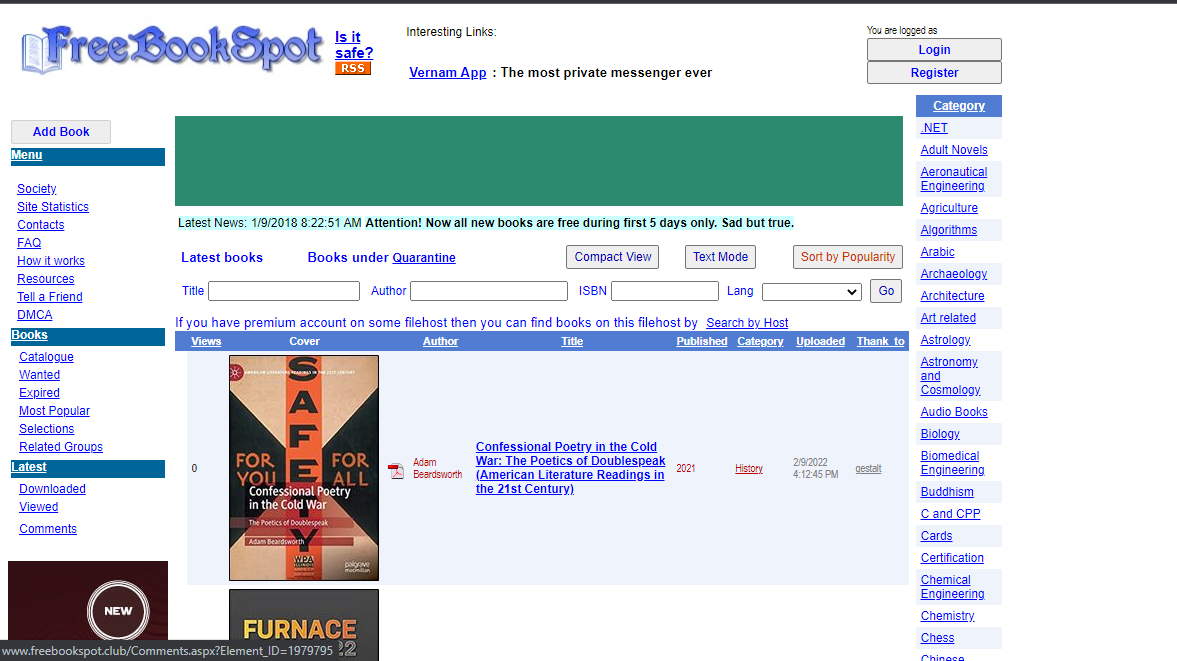Click the Add Book button
Viewport: 1177px width, 661px height.
point(61,132)
